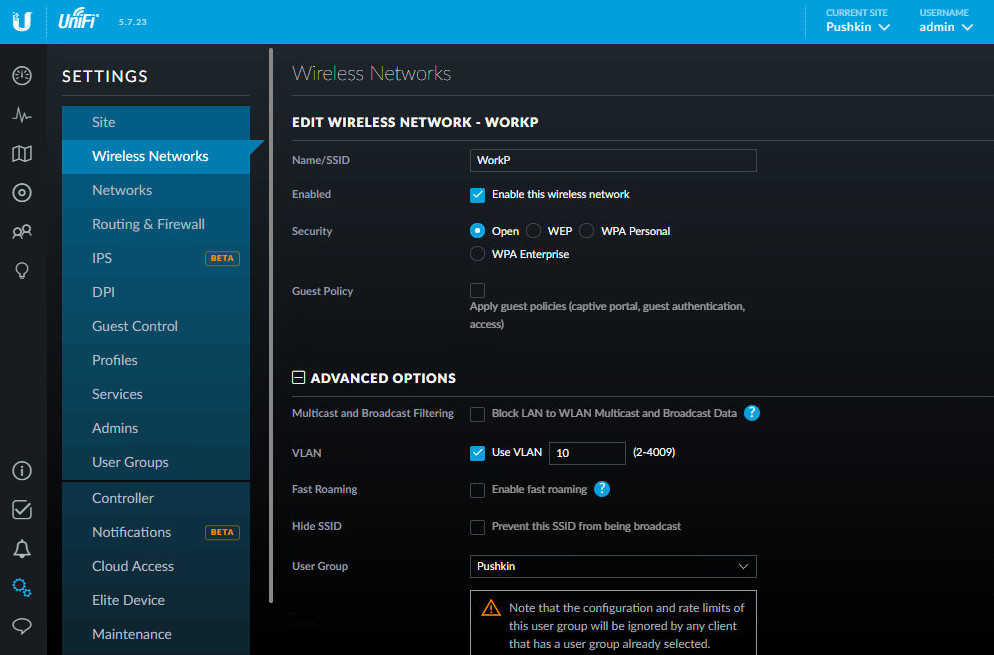Enable the Guest Policy checkbox
Viewport: 994px width, 655px height.
coord(477,290)
